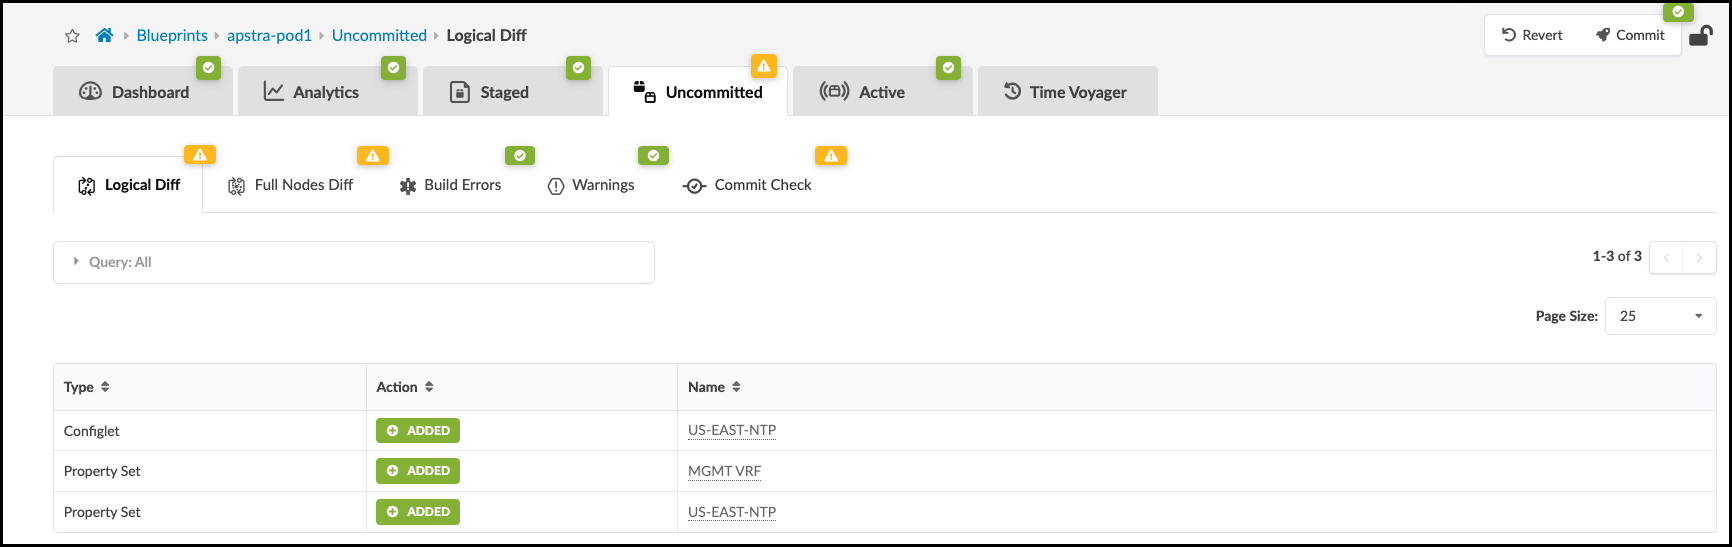Click the warning badge above Uncommitted tab
The height and width of the screenshot is (547, 1732).
764,66
